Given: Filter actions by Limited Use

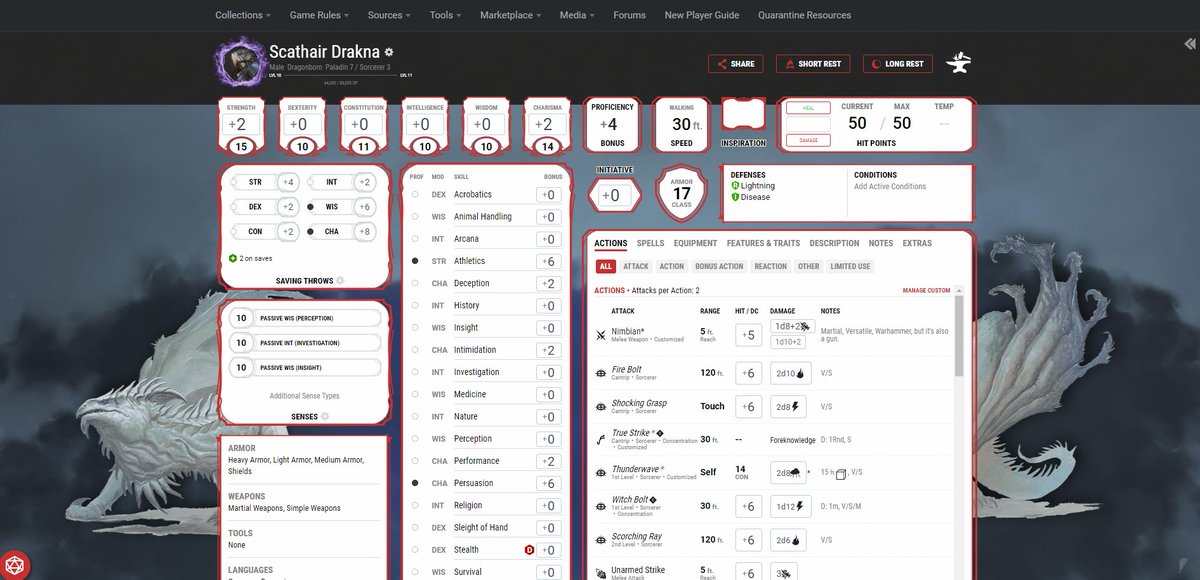Looking at the screenshot, I should pyautogui.click(x=850, y=267).
